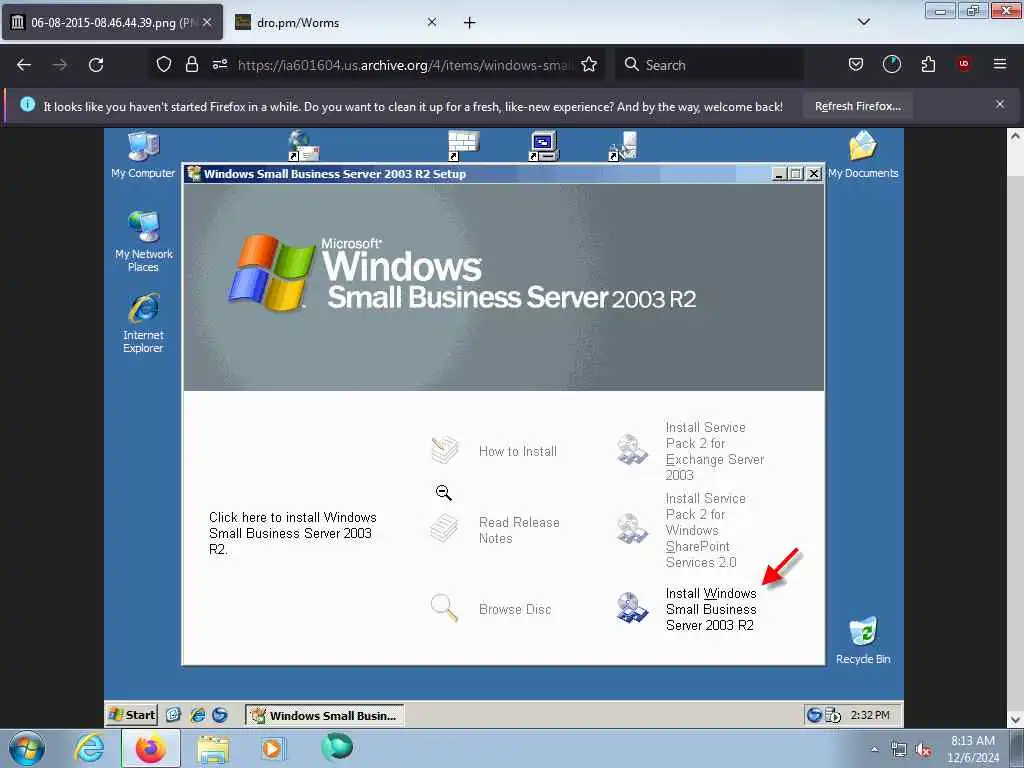1024x768 pixels.
Task: Click the muted volume tray icon
Action: pos(923,750)
